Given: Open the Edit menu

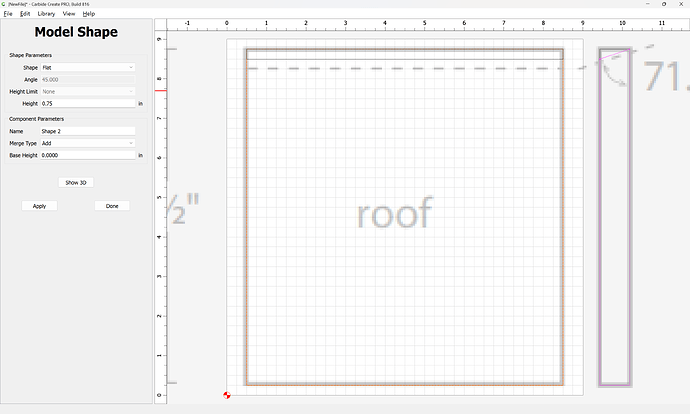Looking at the screenshot, I should (x=25, y=14).
